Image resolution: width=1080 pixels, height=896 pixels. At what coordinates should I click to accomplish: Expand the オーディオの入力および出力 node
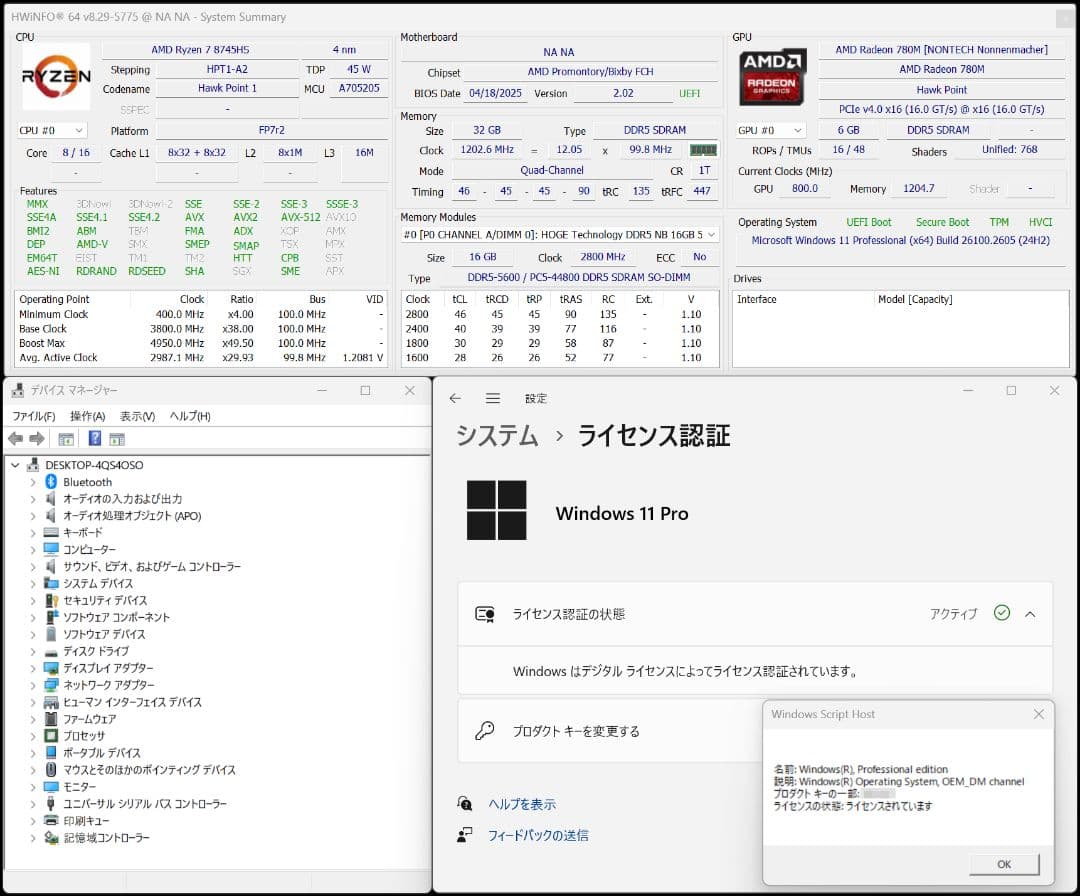point(32,499)
